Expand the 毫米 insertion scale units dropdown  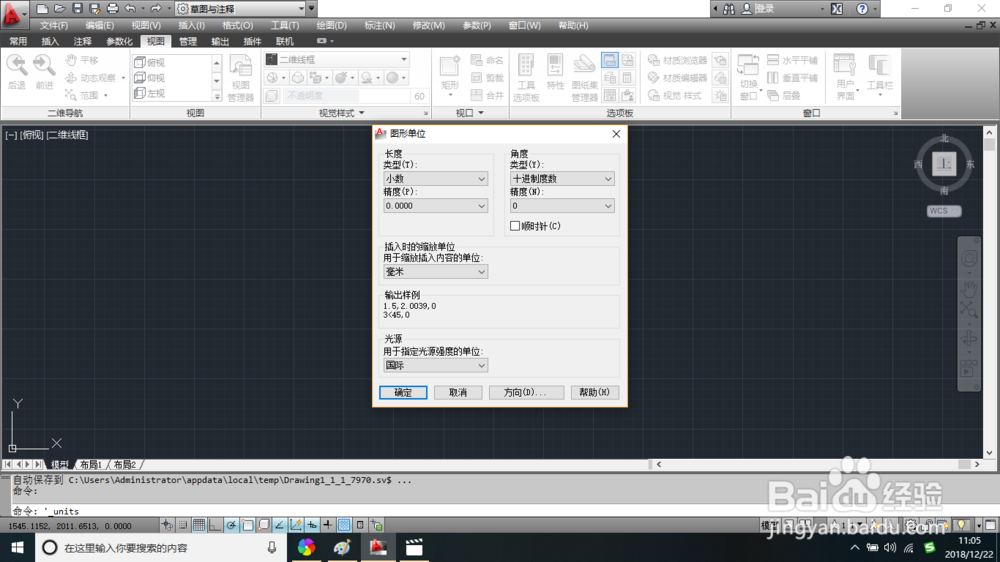[x=436, y=272]
